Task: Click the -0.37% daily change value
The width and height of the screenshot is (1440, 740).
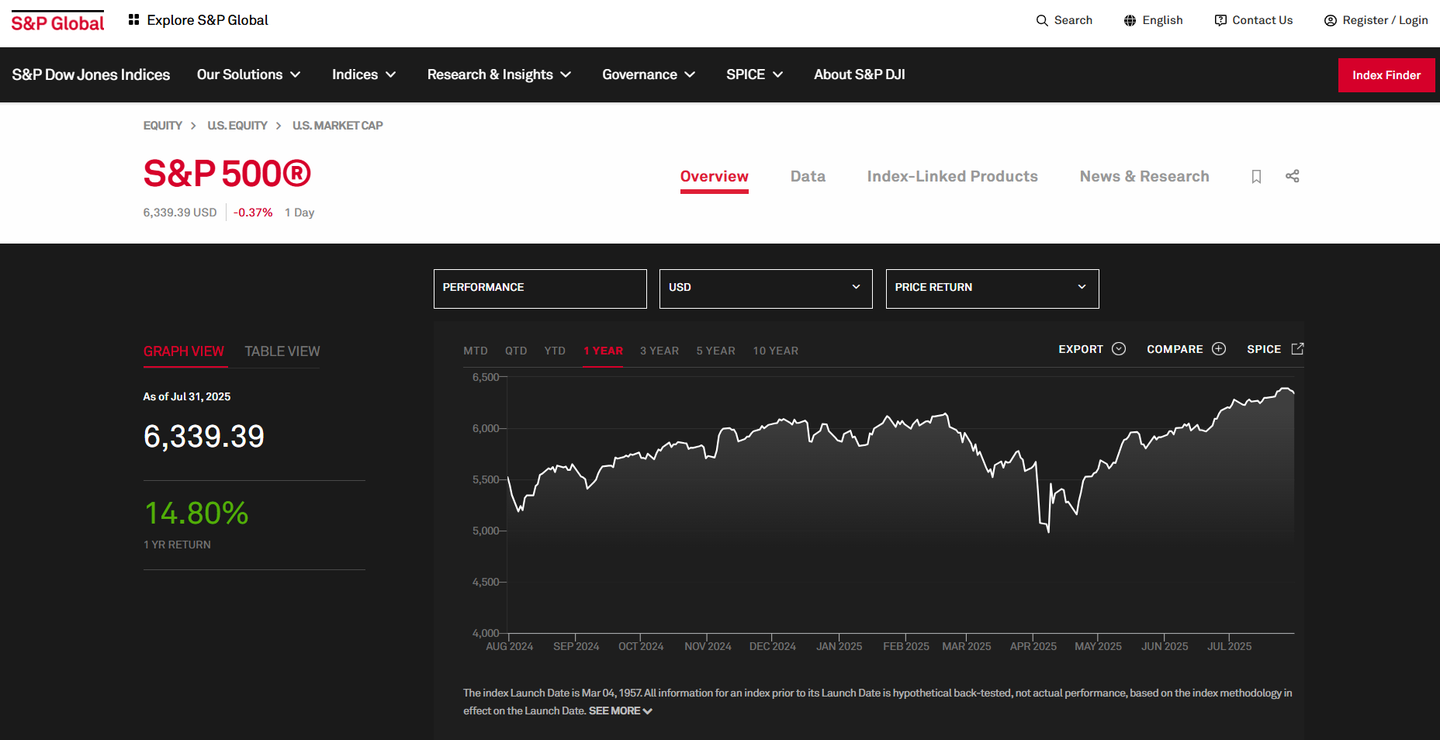Action: click(x=254, y=212)
